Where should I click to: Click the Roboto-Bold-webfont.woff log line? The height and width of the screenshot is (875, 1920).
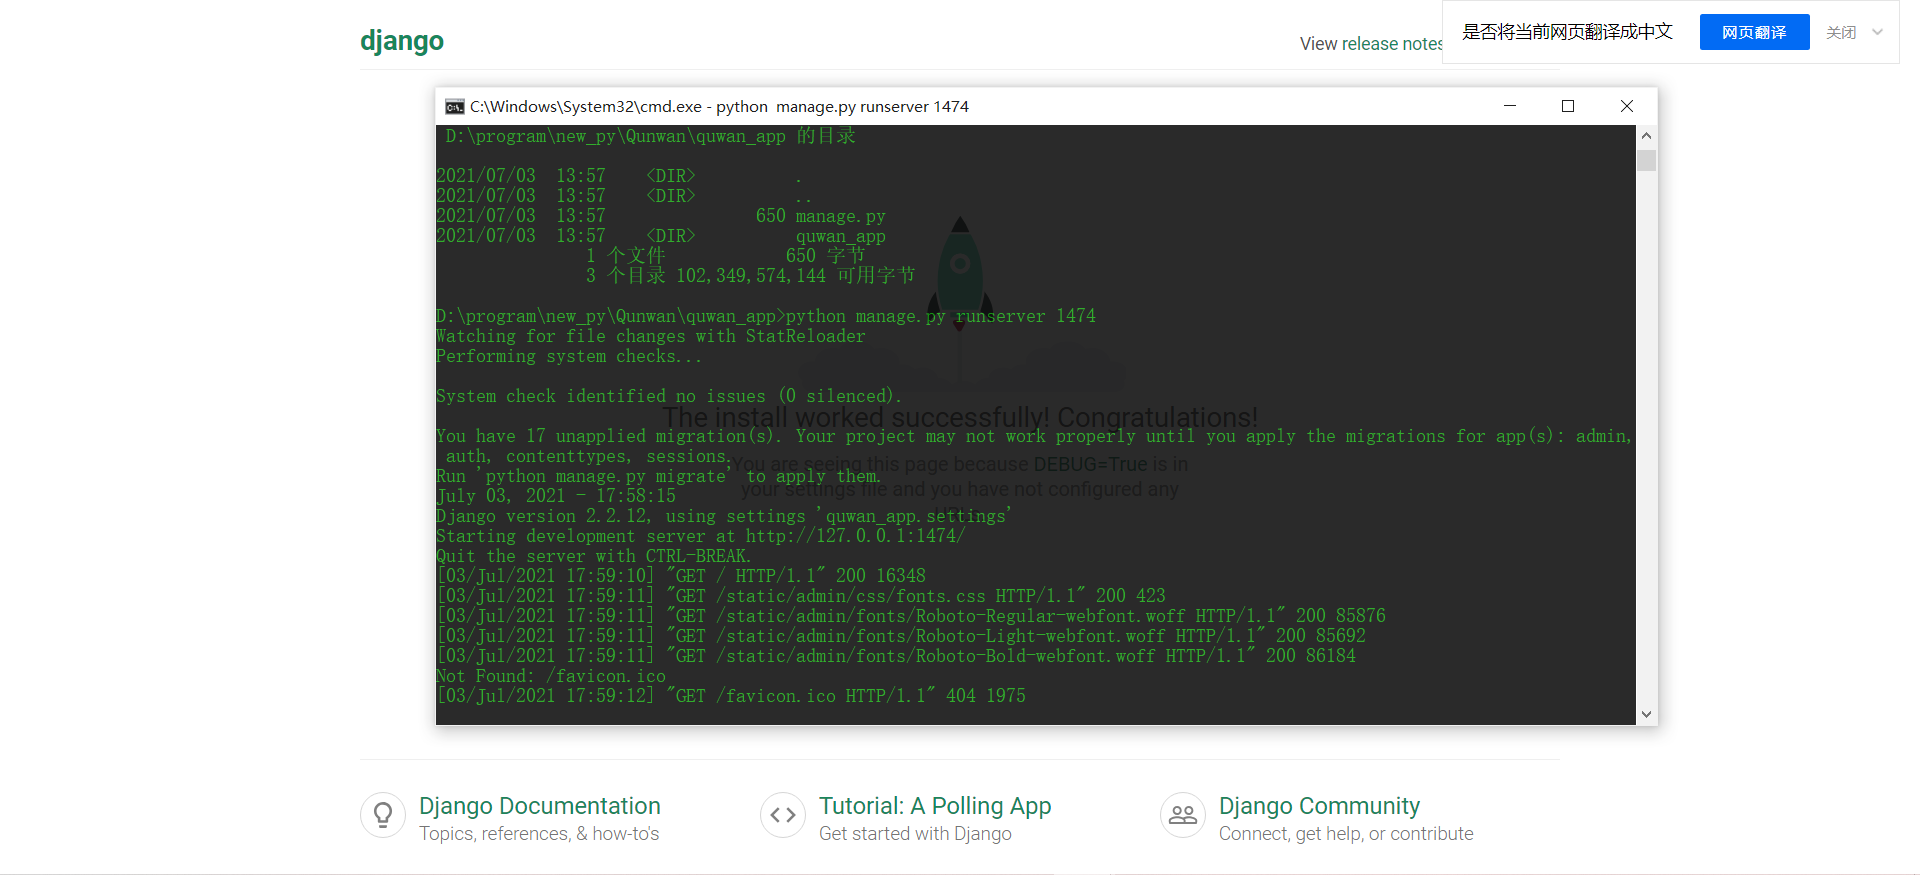[x=896, y=656]
